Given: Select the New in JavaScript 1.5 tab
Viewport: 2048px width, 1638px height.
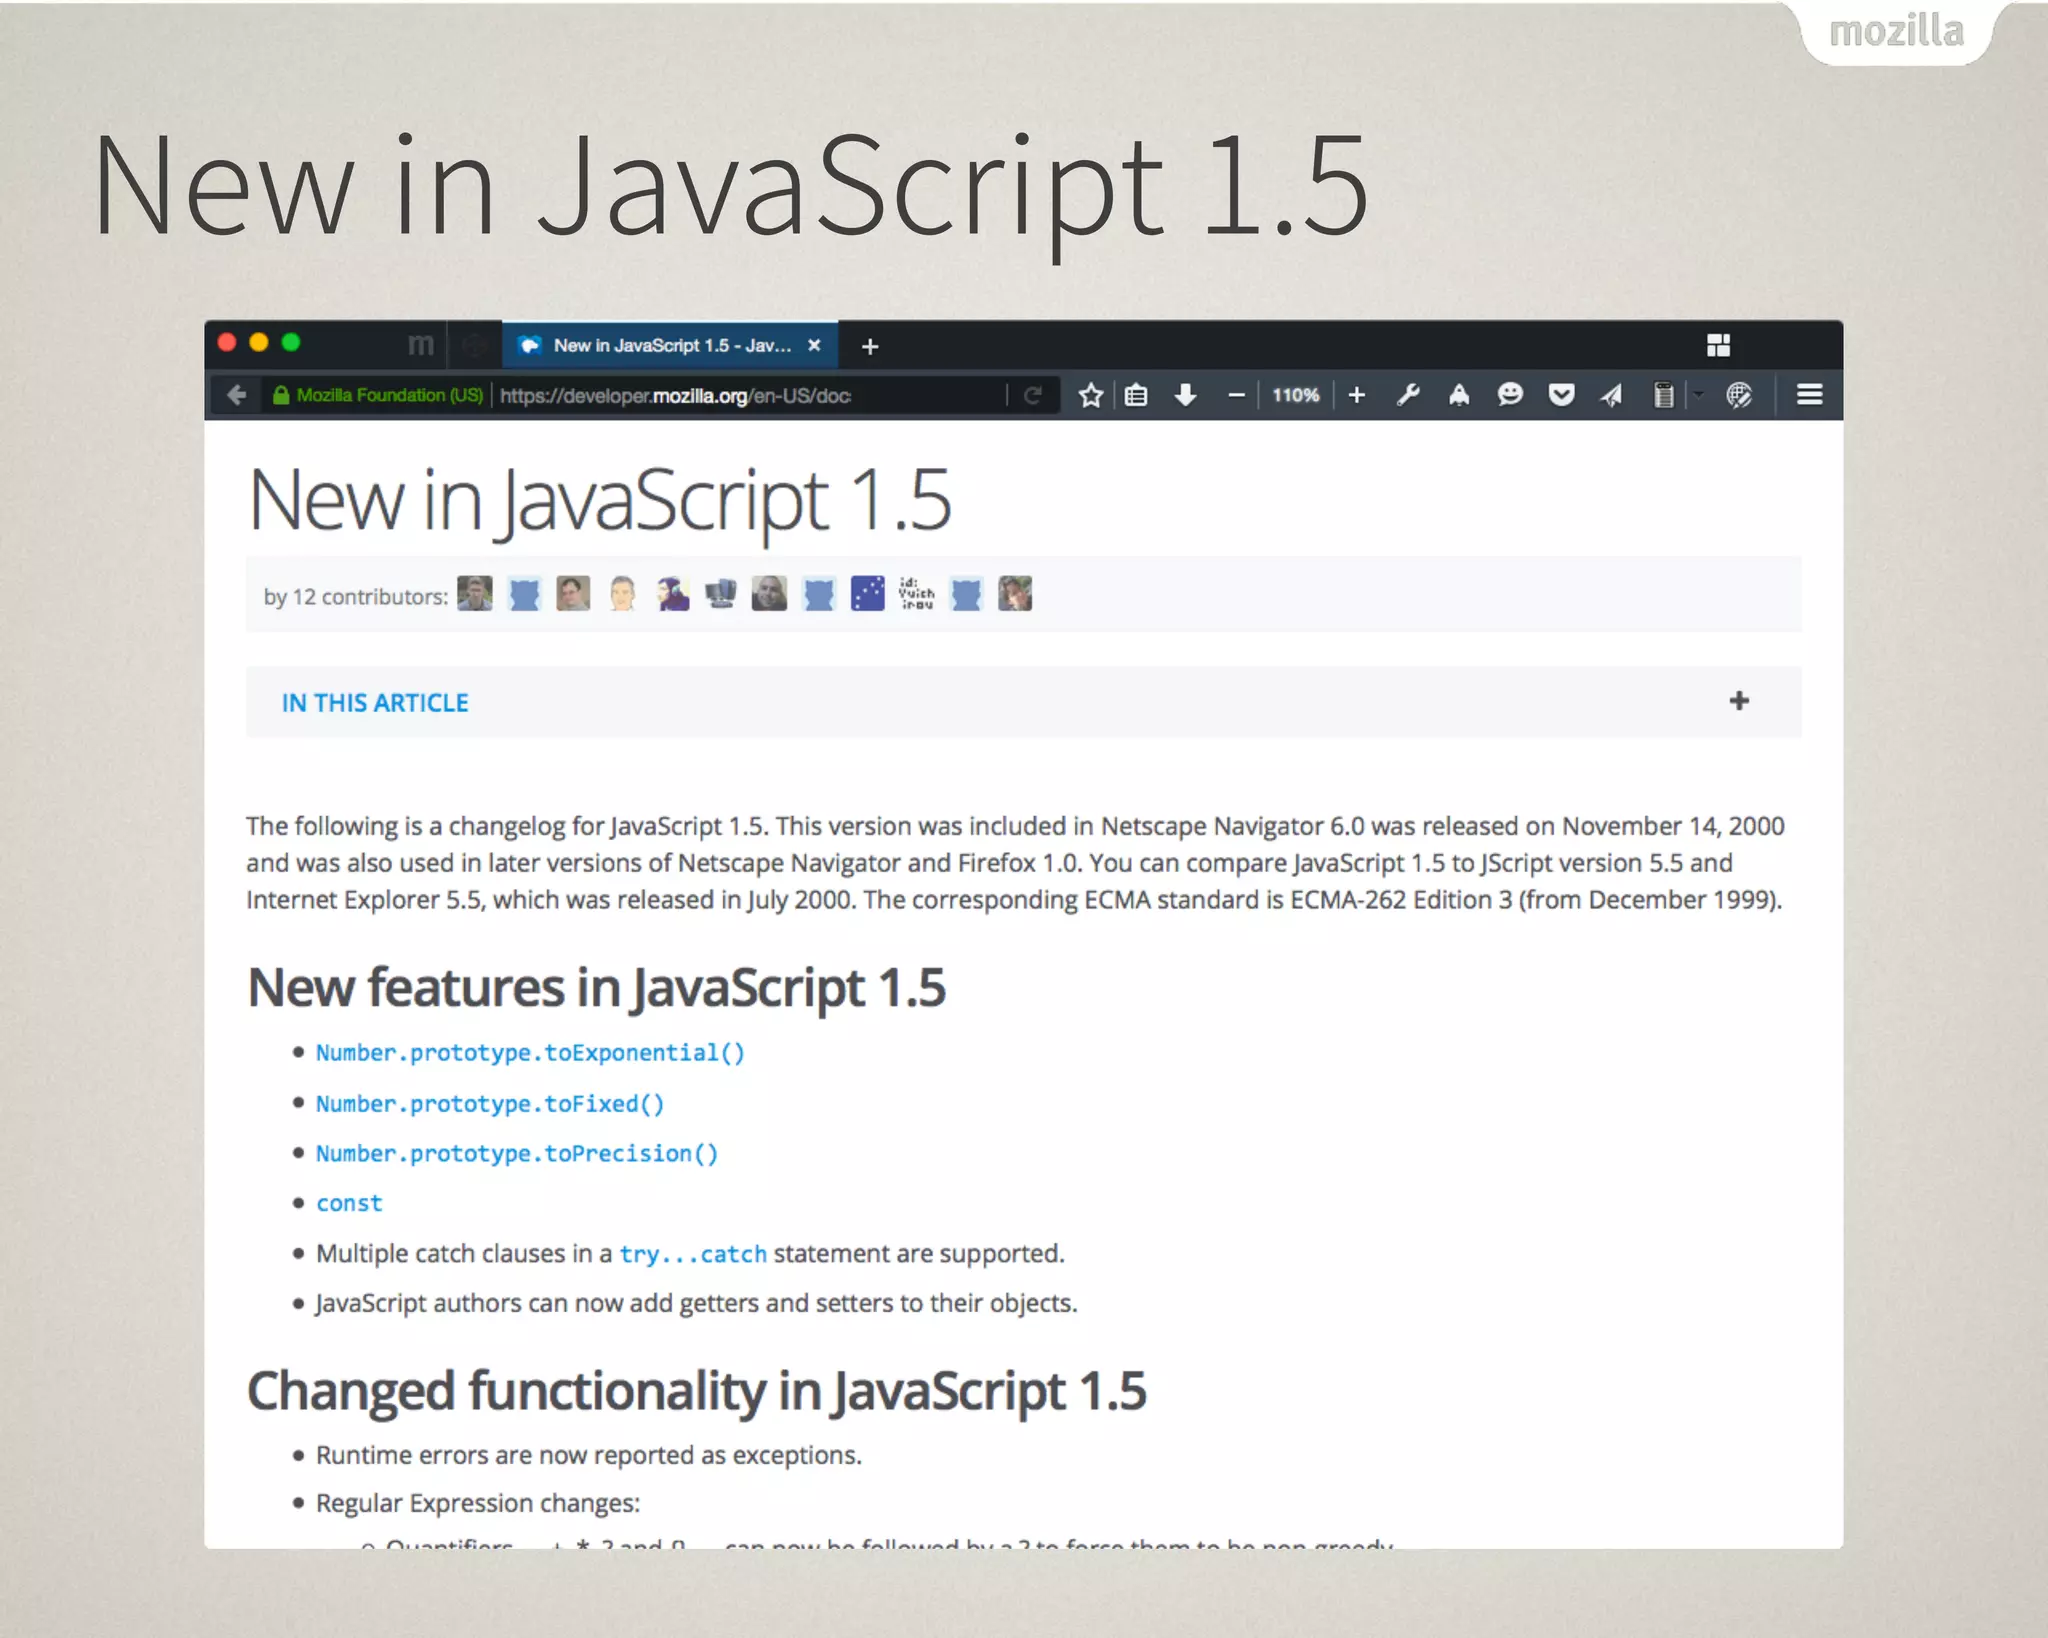Looking at the screenshot, I should pyautogui.click(x=669, y=345).
